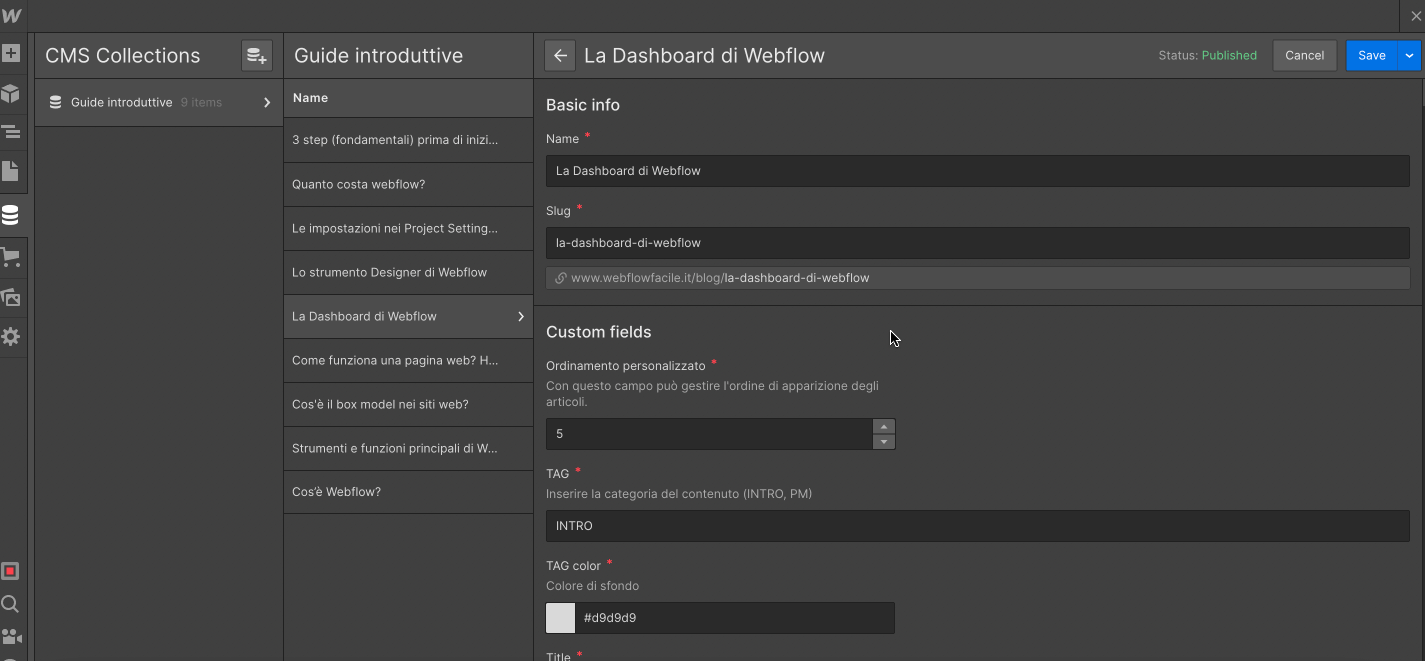Viewport: 1425px width, 661px height.
Task: Edit the #d9d9d9 hex color field
Action: pyautogui.click(x=735, y=618)
